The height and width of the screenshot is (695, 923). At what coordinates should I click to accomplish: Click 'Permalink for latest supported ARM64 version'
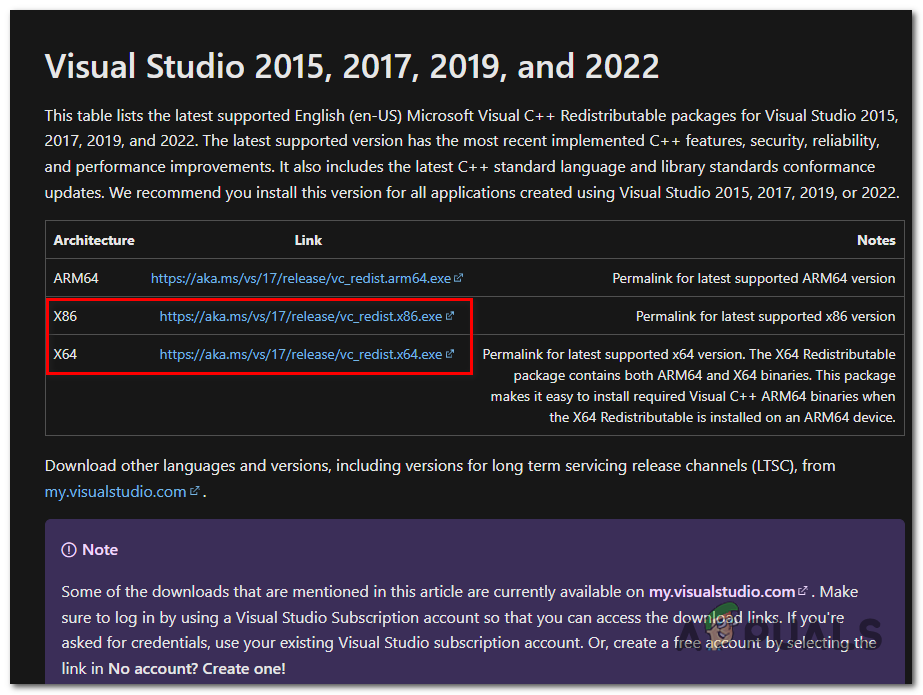point(753,278)
